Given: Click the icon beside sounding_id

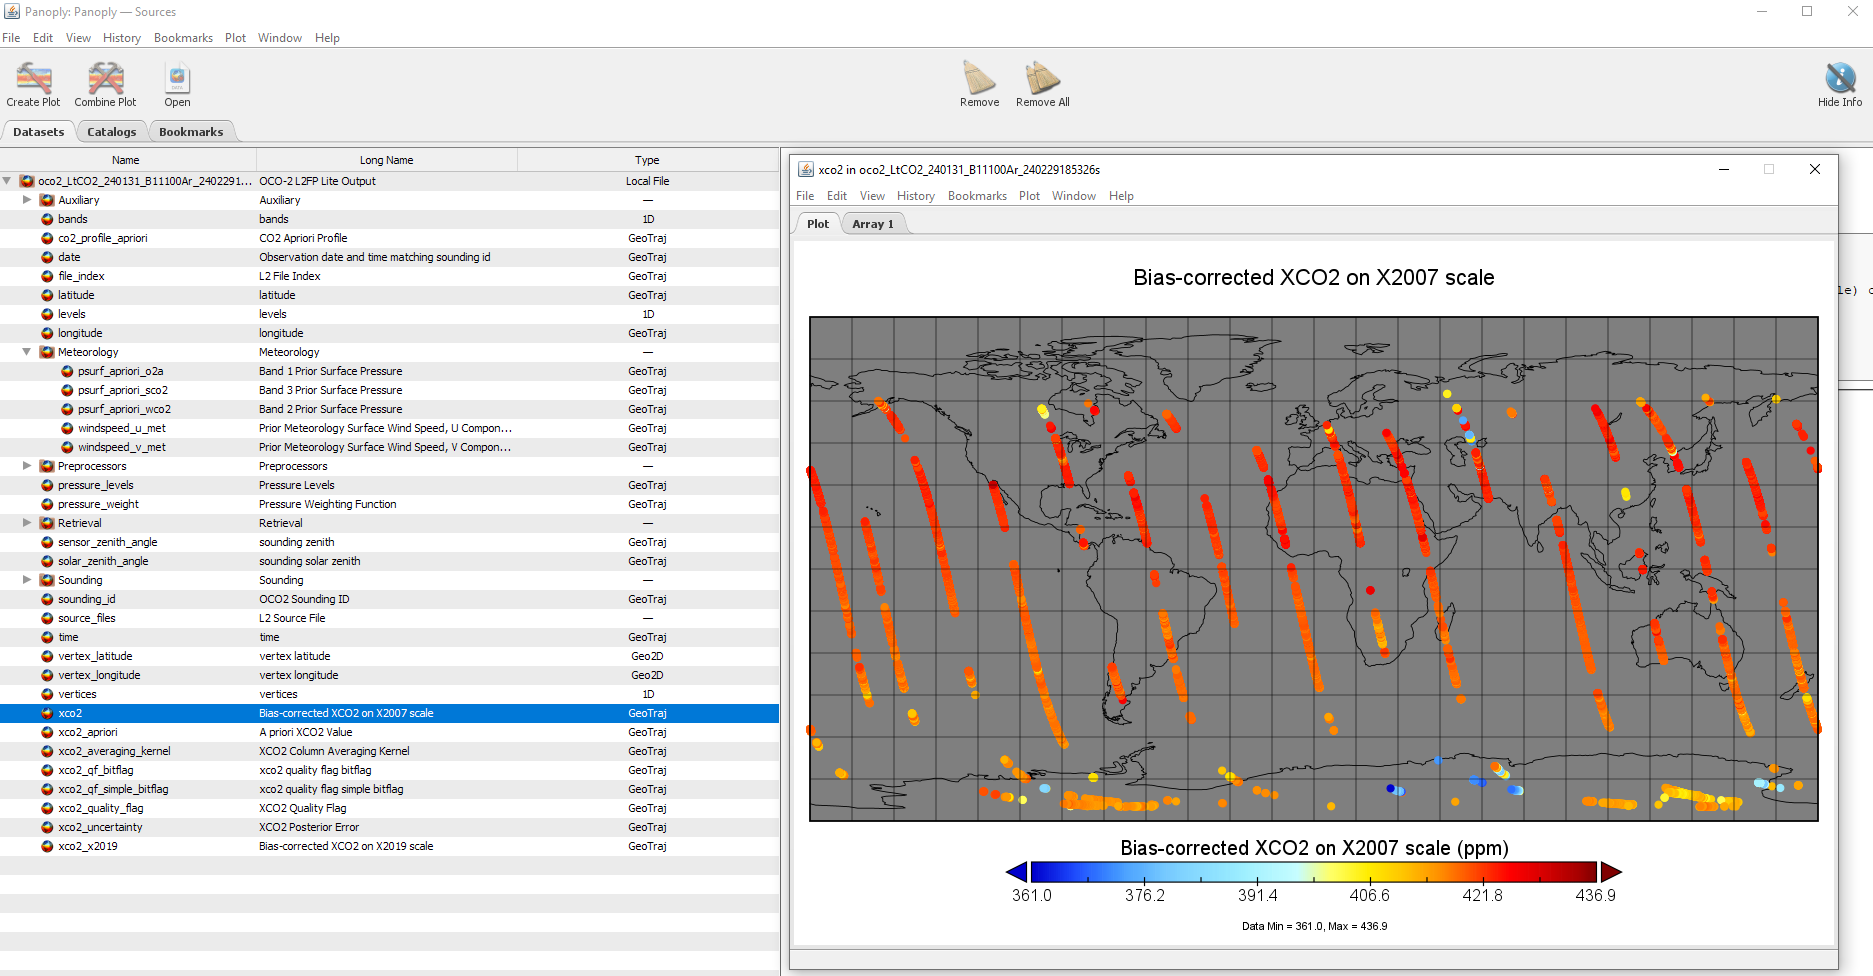Looking at the screenshot, I should pos(47,599).
